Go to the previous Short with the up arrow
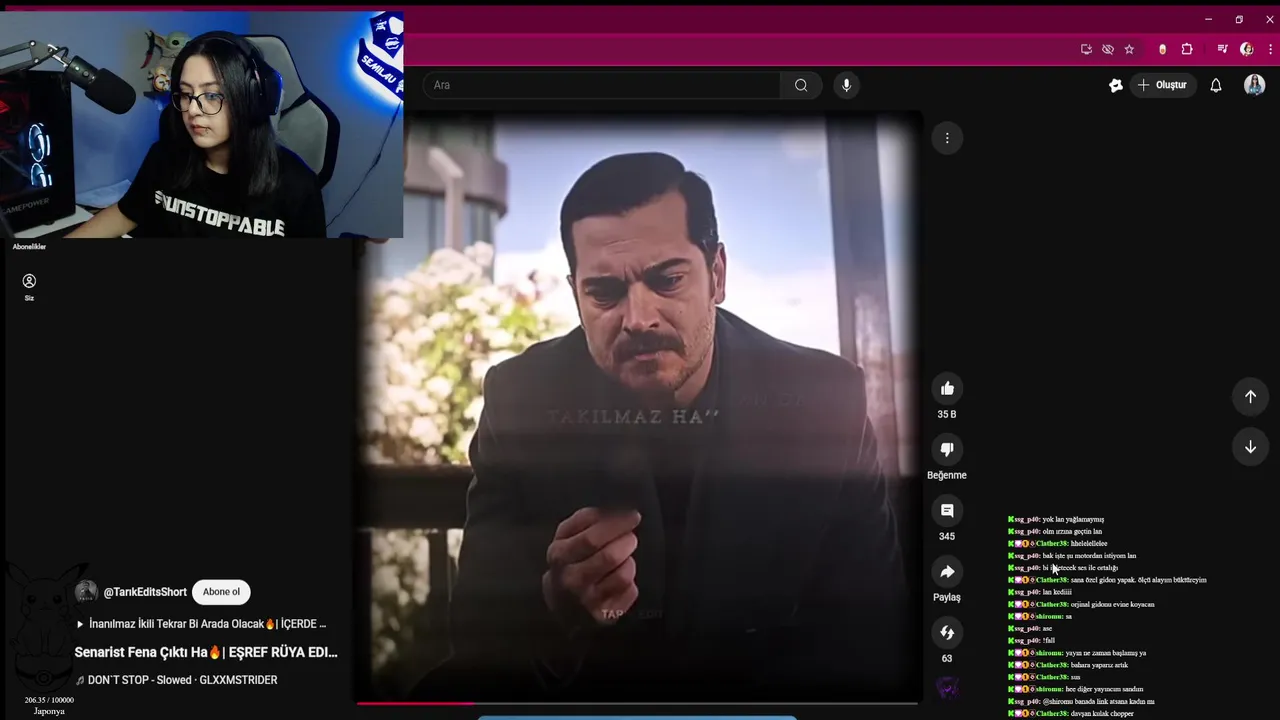1280x720 pixels. [x=1250, y=397]
